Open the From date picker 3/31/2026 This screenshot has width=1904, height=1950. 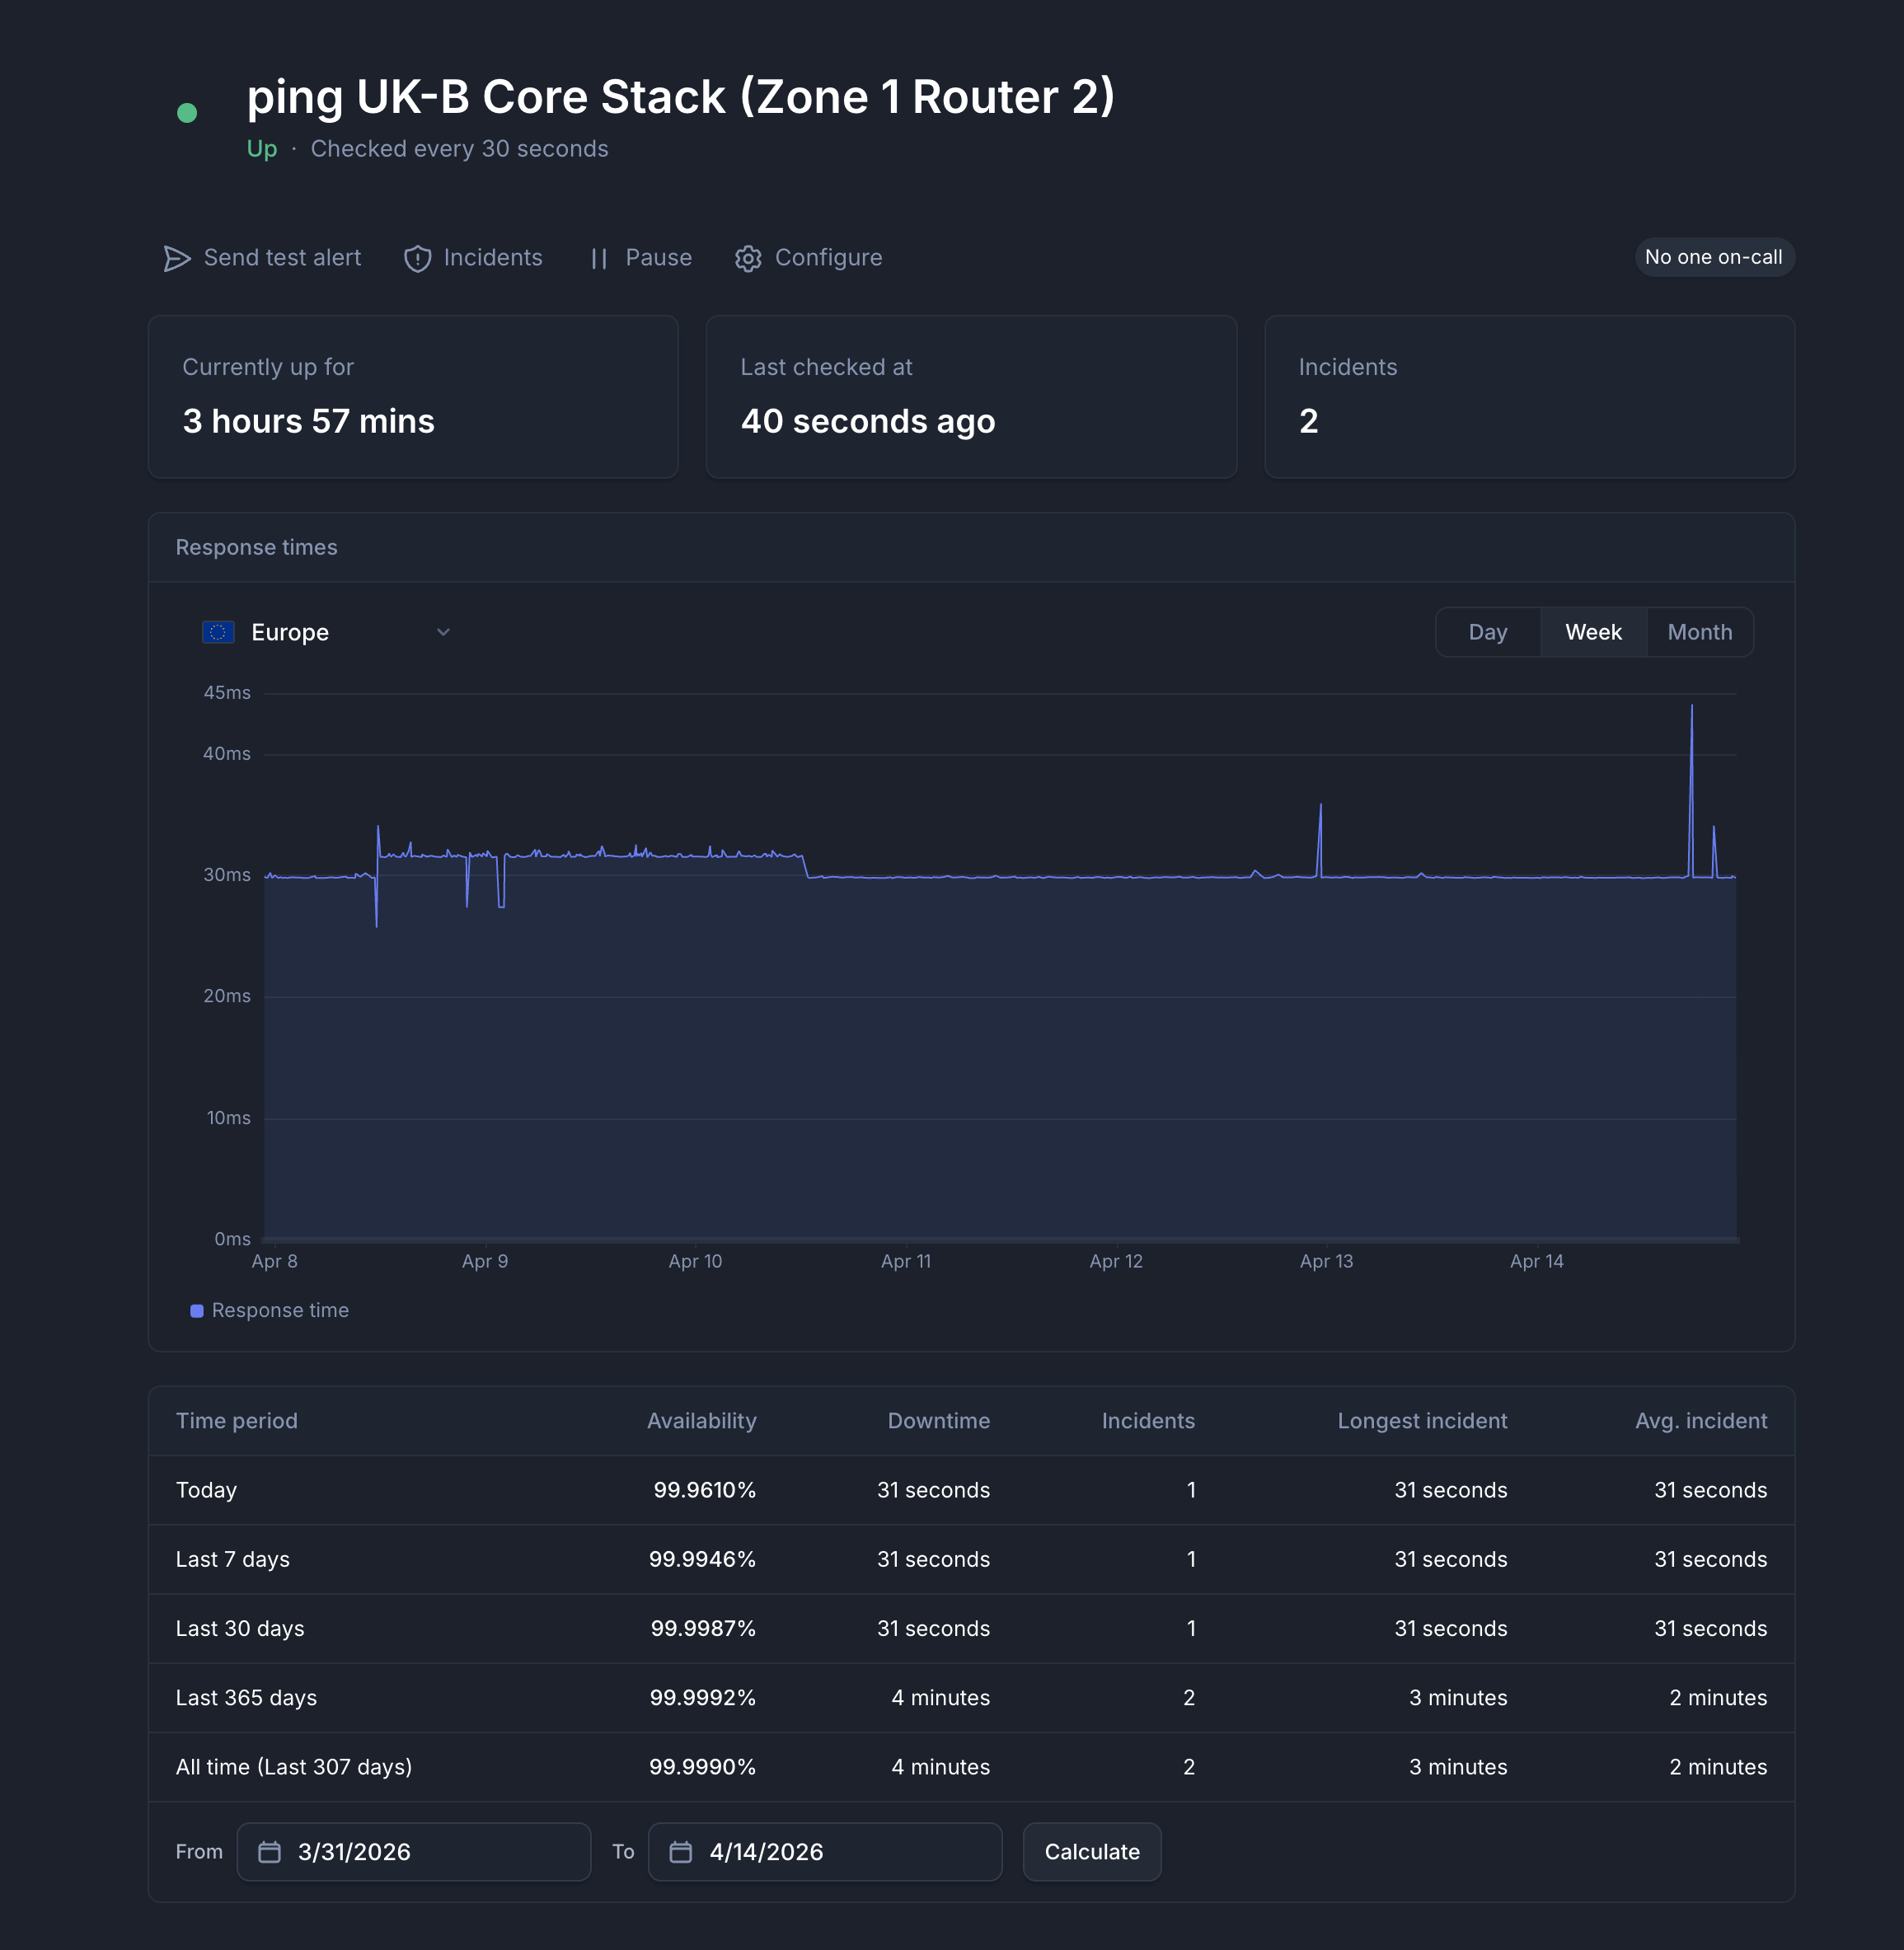413,1852
